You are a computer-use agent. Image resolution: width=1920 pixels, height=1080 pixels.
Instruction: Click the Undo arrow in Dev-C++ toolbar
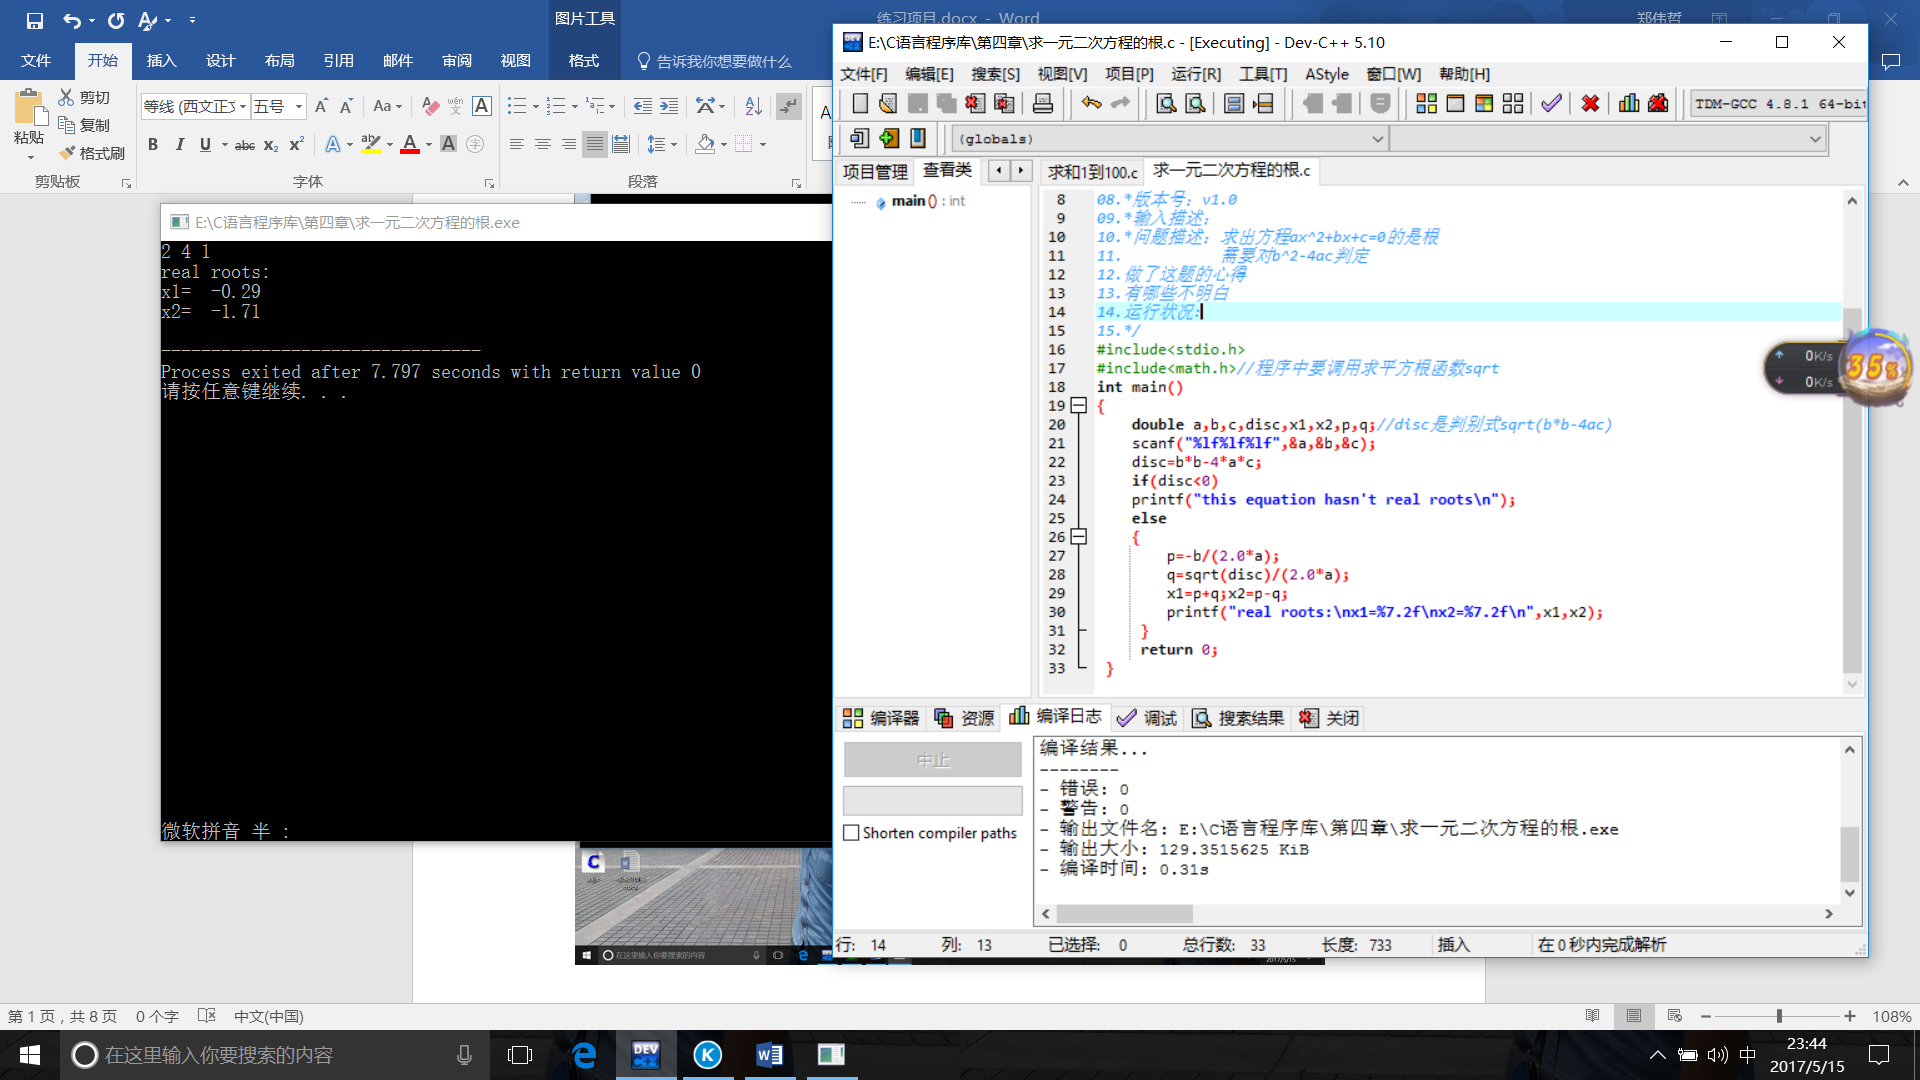[1091, 103]
